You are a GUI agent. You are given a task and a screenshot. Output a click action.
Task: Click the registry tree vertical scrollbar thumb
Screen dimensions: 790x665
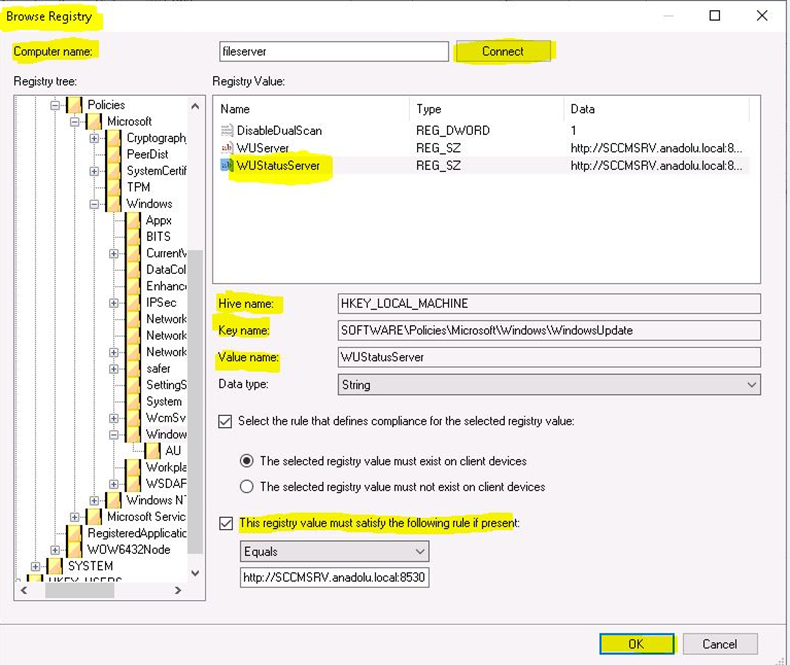pos(196,402)
